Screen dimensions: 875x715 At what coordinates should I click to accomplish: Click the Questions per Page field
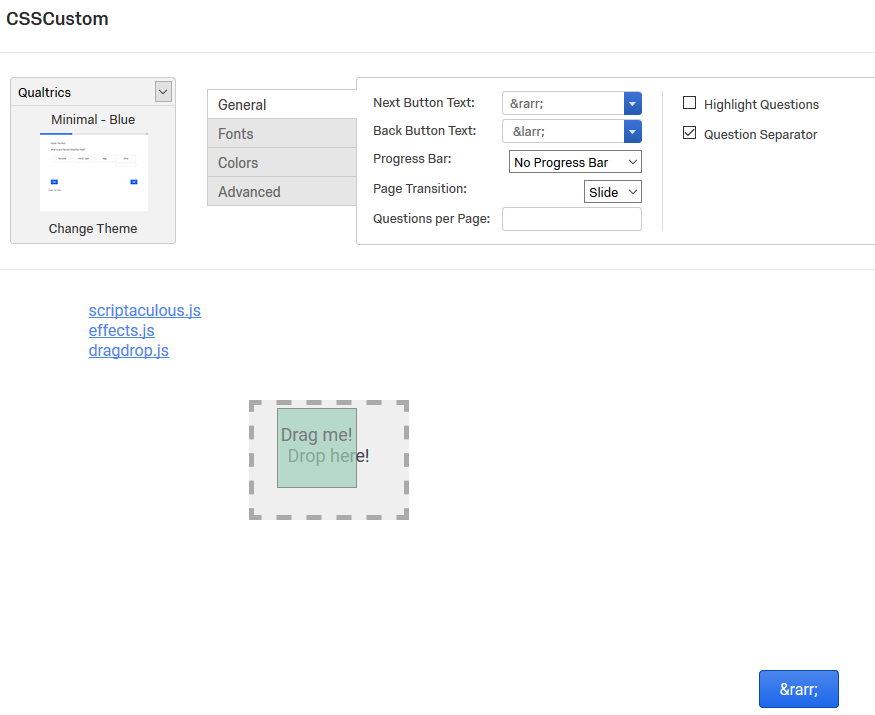coord(571,219)
